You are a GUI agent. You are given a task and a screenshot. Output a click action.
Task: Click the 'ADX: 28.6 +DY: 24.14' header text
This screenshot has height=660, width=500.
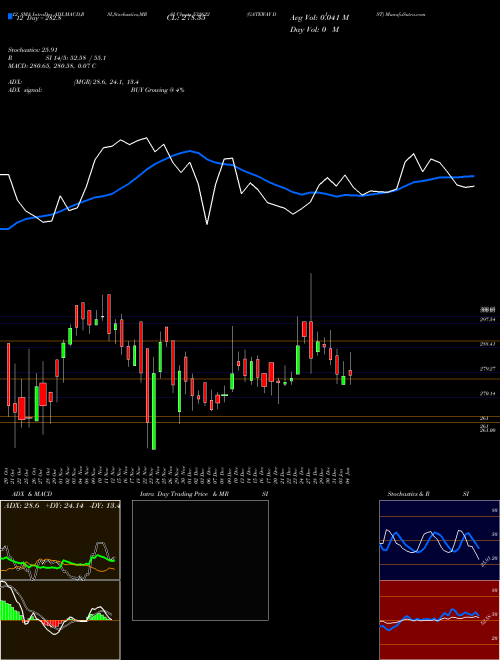click(x=45, y=506)
